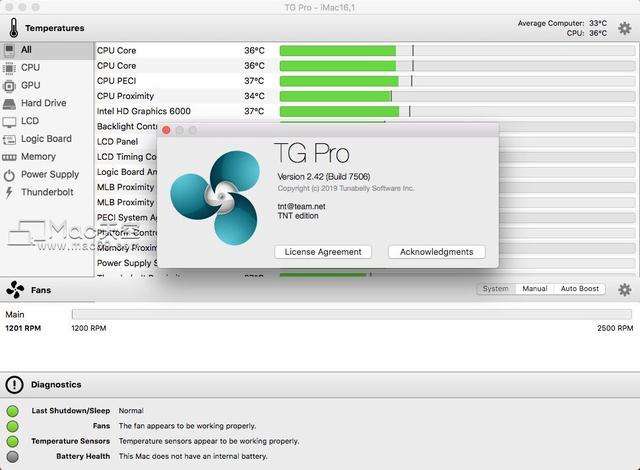Click the thermometer Temperatures icon
Viewport: 640px width, 470px height.
tap(13, 28)
